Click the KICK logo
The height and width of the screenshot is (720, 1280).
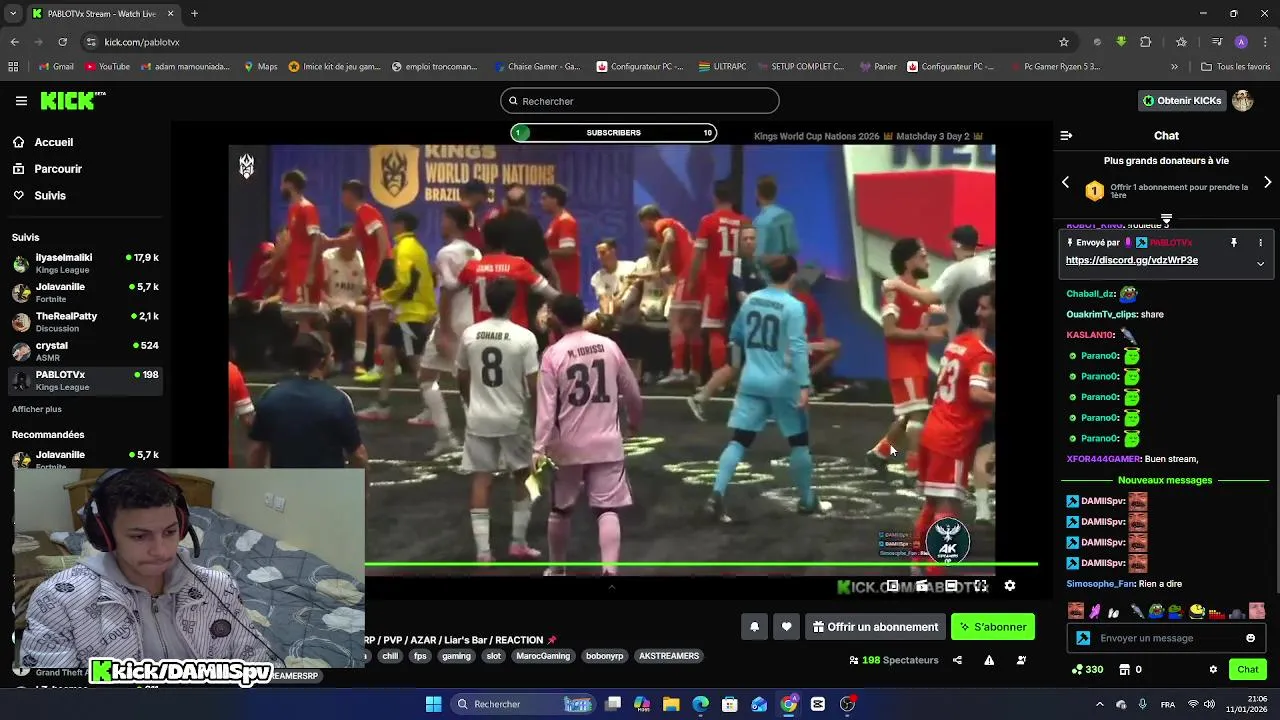(72, 101)
